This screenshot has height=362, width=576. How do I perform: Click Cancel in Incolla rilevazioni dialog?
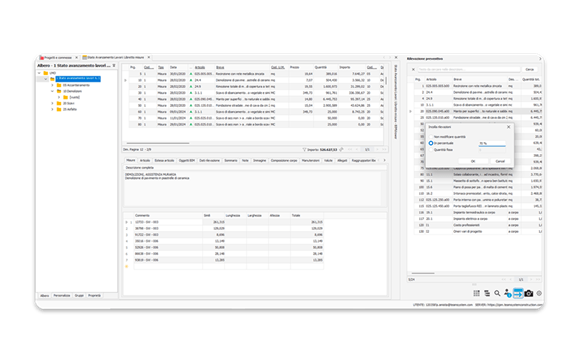[500, 161]
